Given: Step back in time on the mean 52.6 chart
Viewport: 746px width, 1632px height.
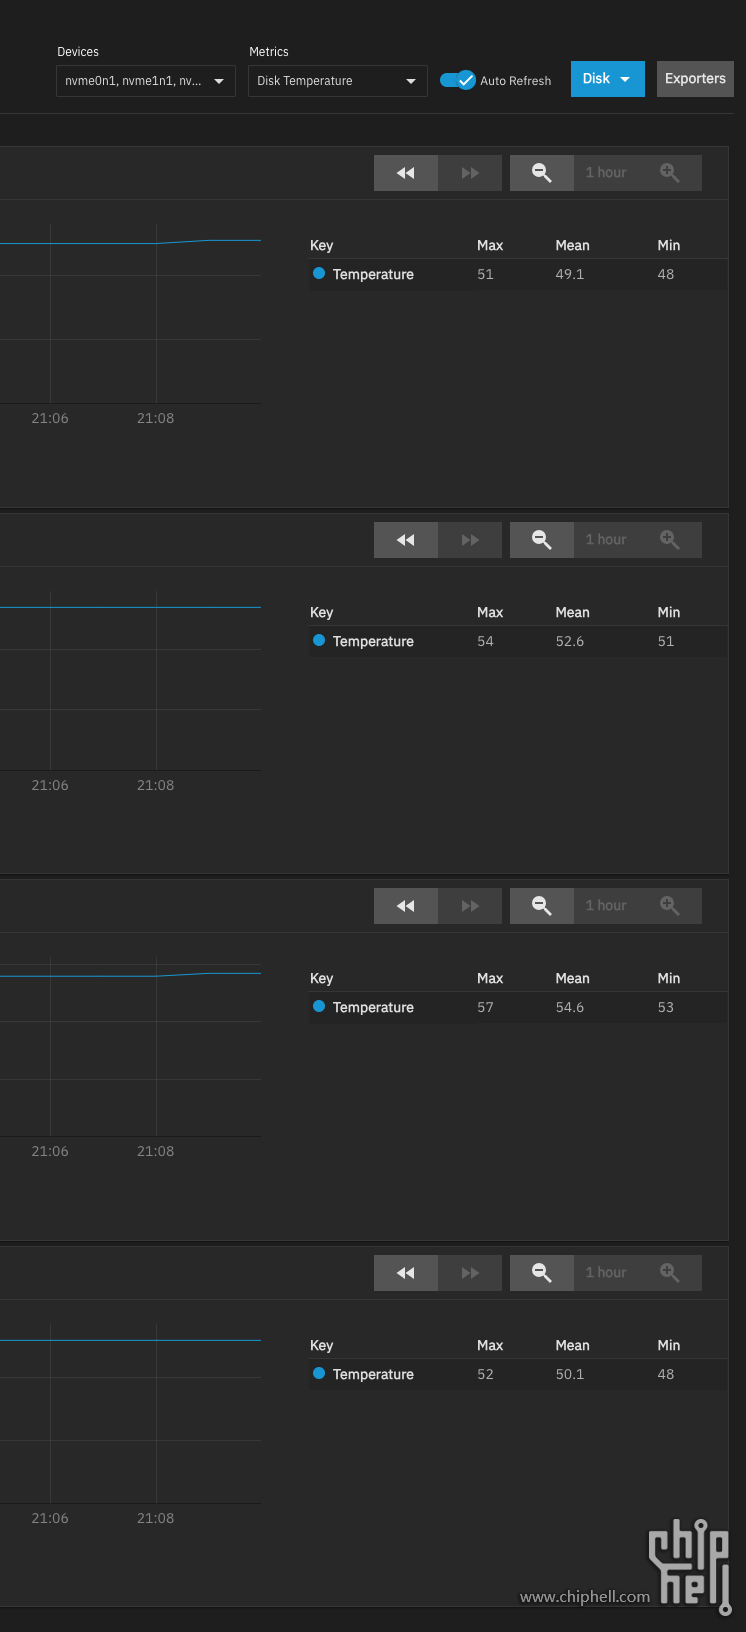Looking at the screenshot, I should coord(406,540).
